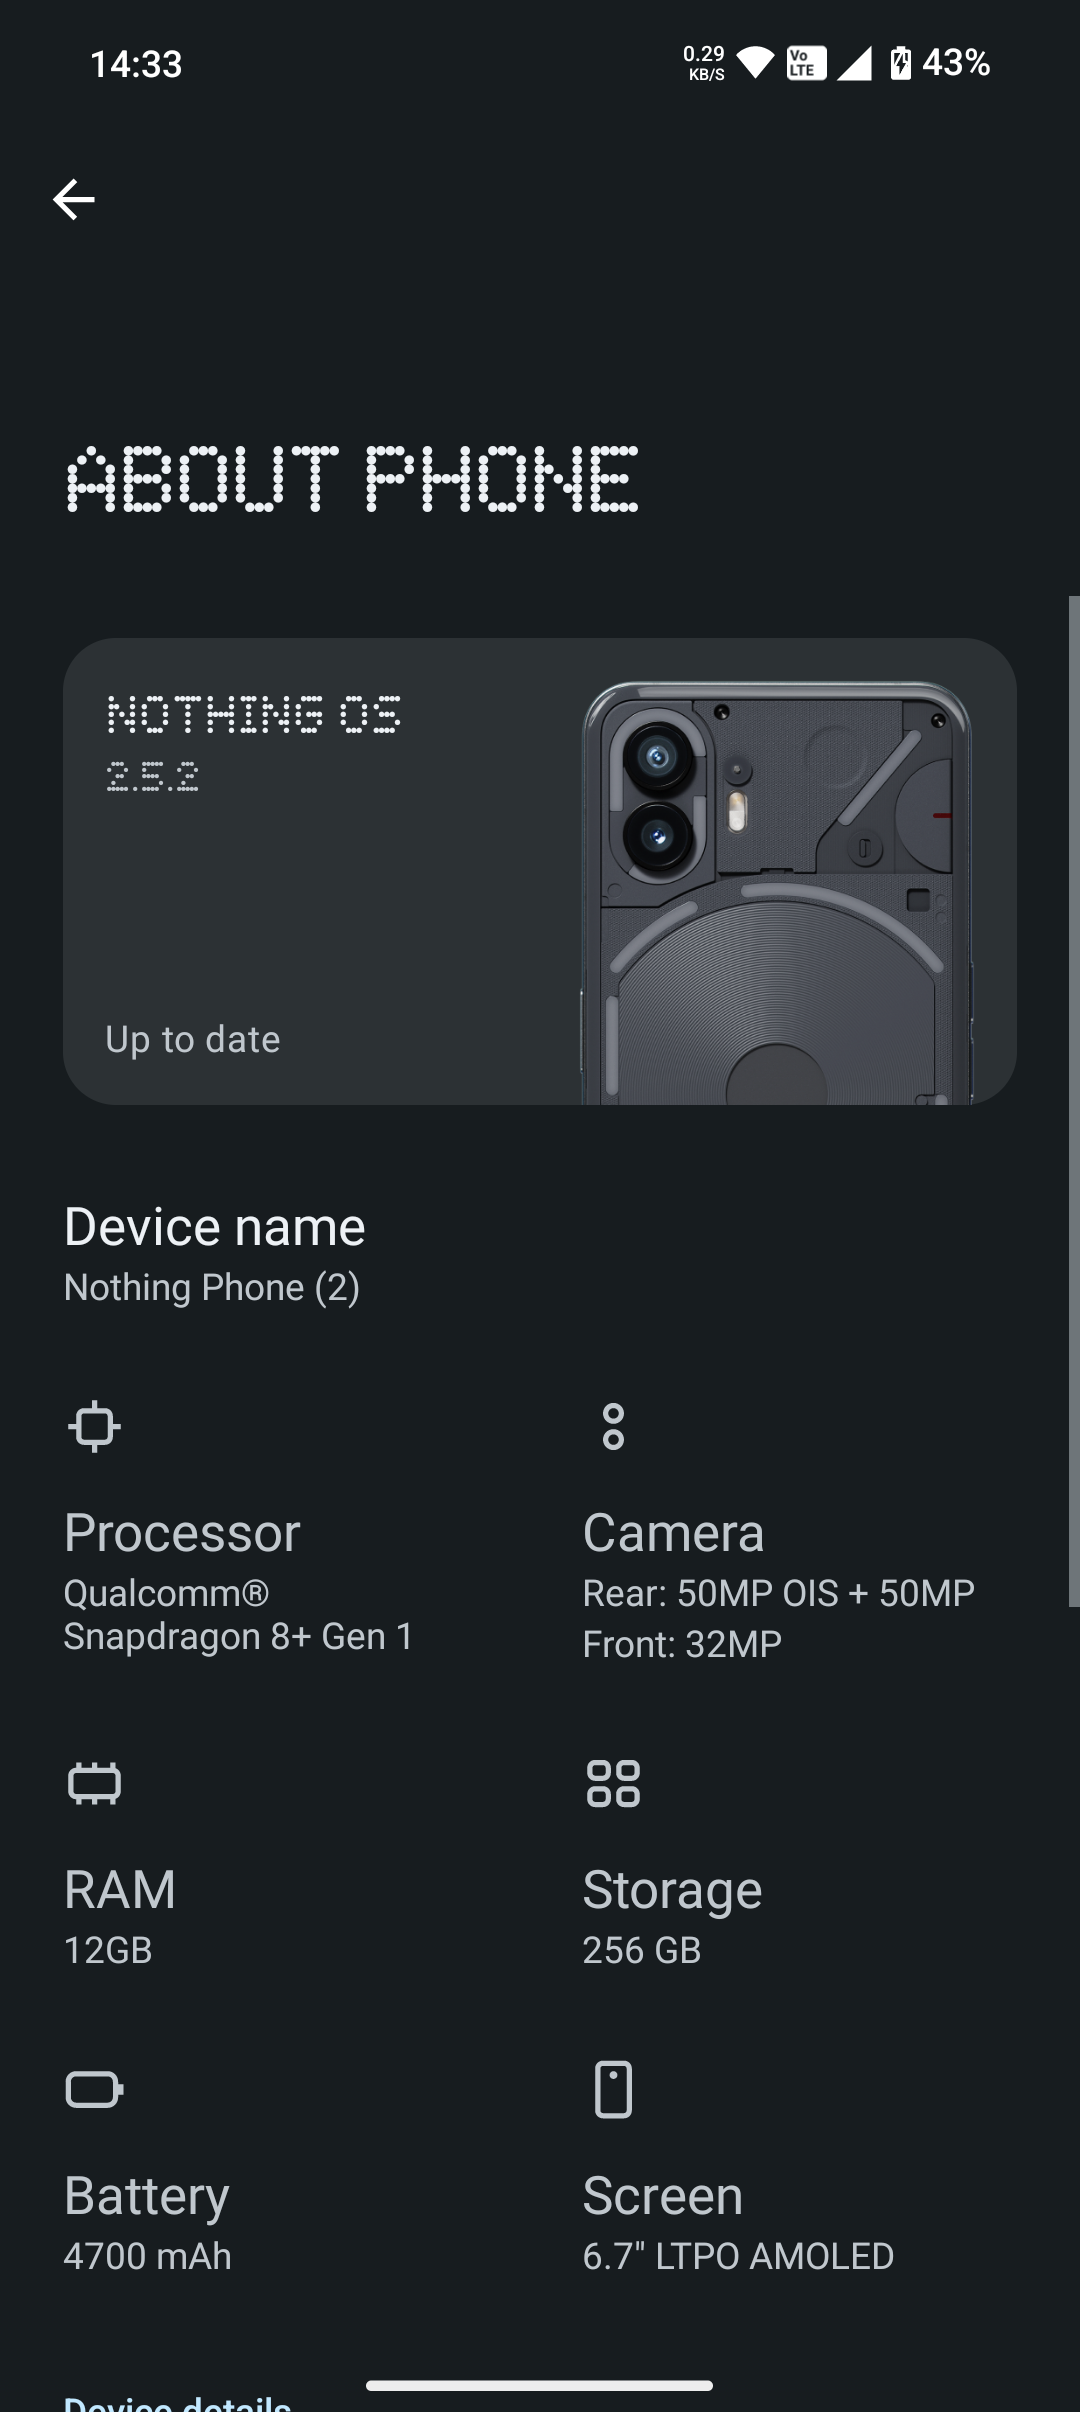
Task: Open the Device name setting
Action: (215, 1254)
